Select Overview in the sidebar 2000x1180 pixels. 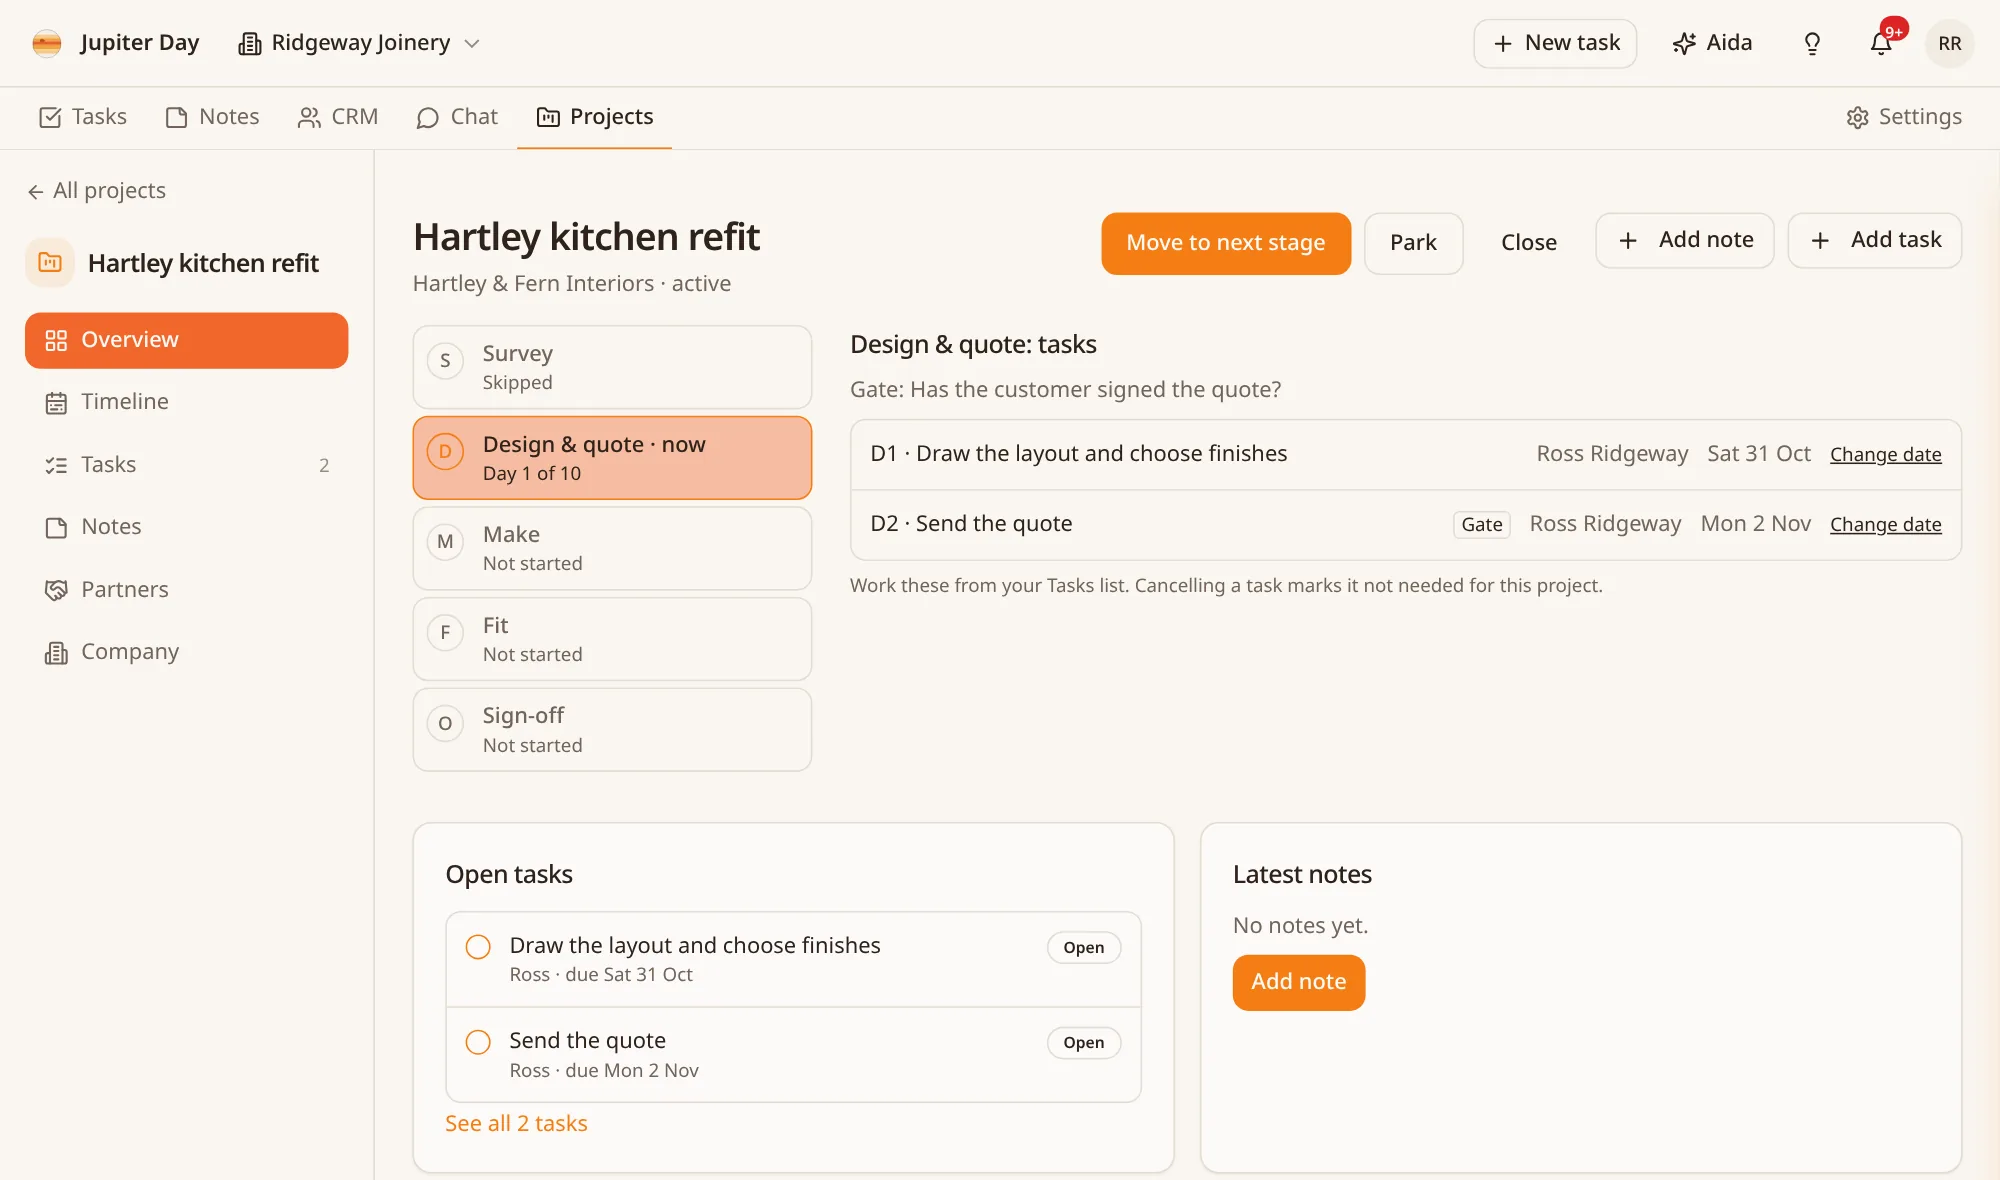click(187, 340)
